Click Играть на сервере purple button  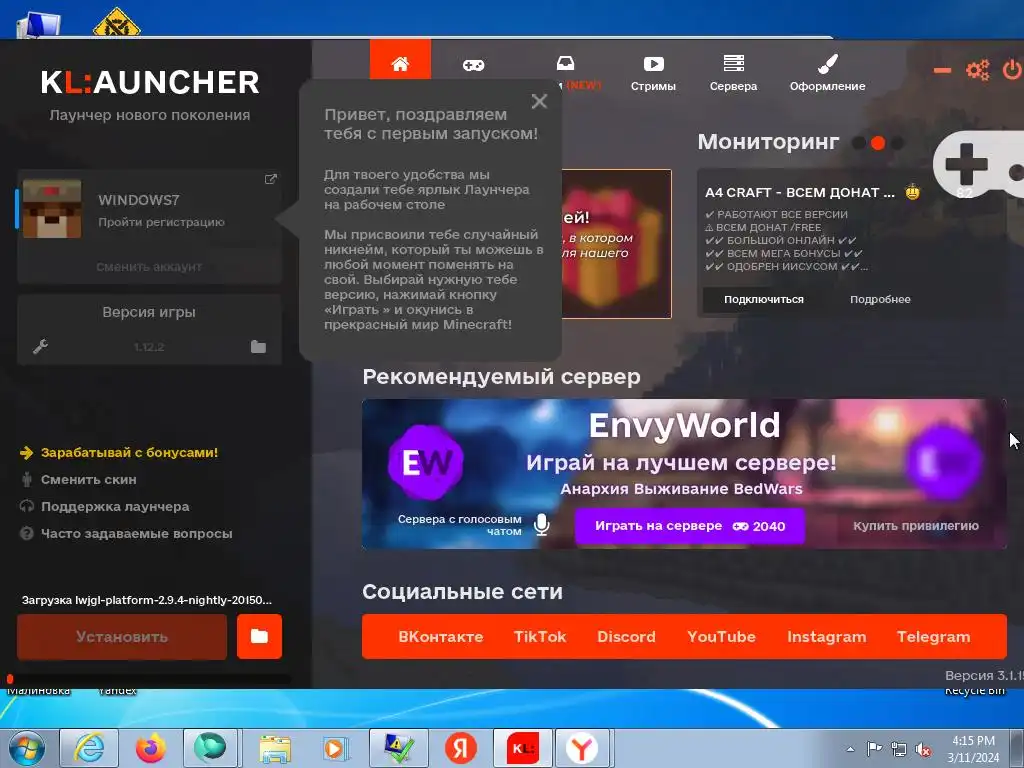pos(690,526)
